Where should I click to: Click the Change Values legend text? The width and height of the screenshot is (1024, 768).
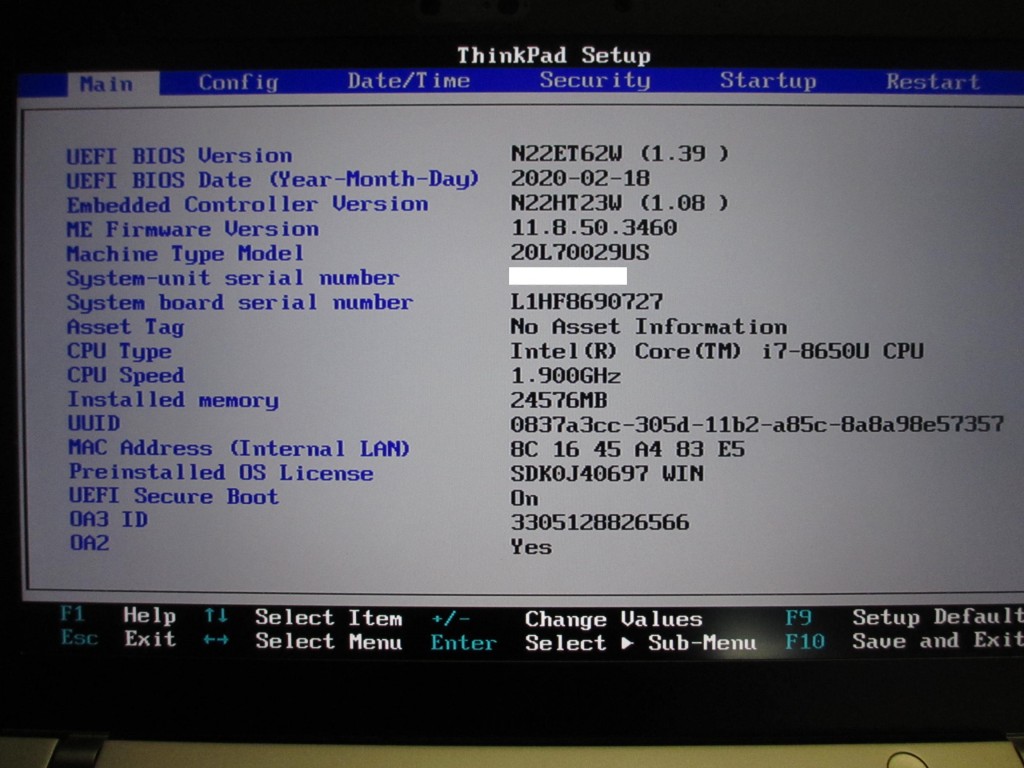614,618
